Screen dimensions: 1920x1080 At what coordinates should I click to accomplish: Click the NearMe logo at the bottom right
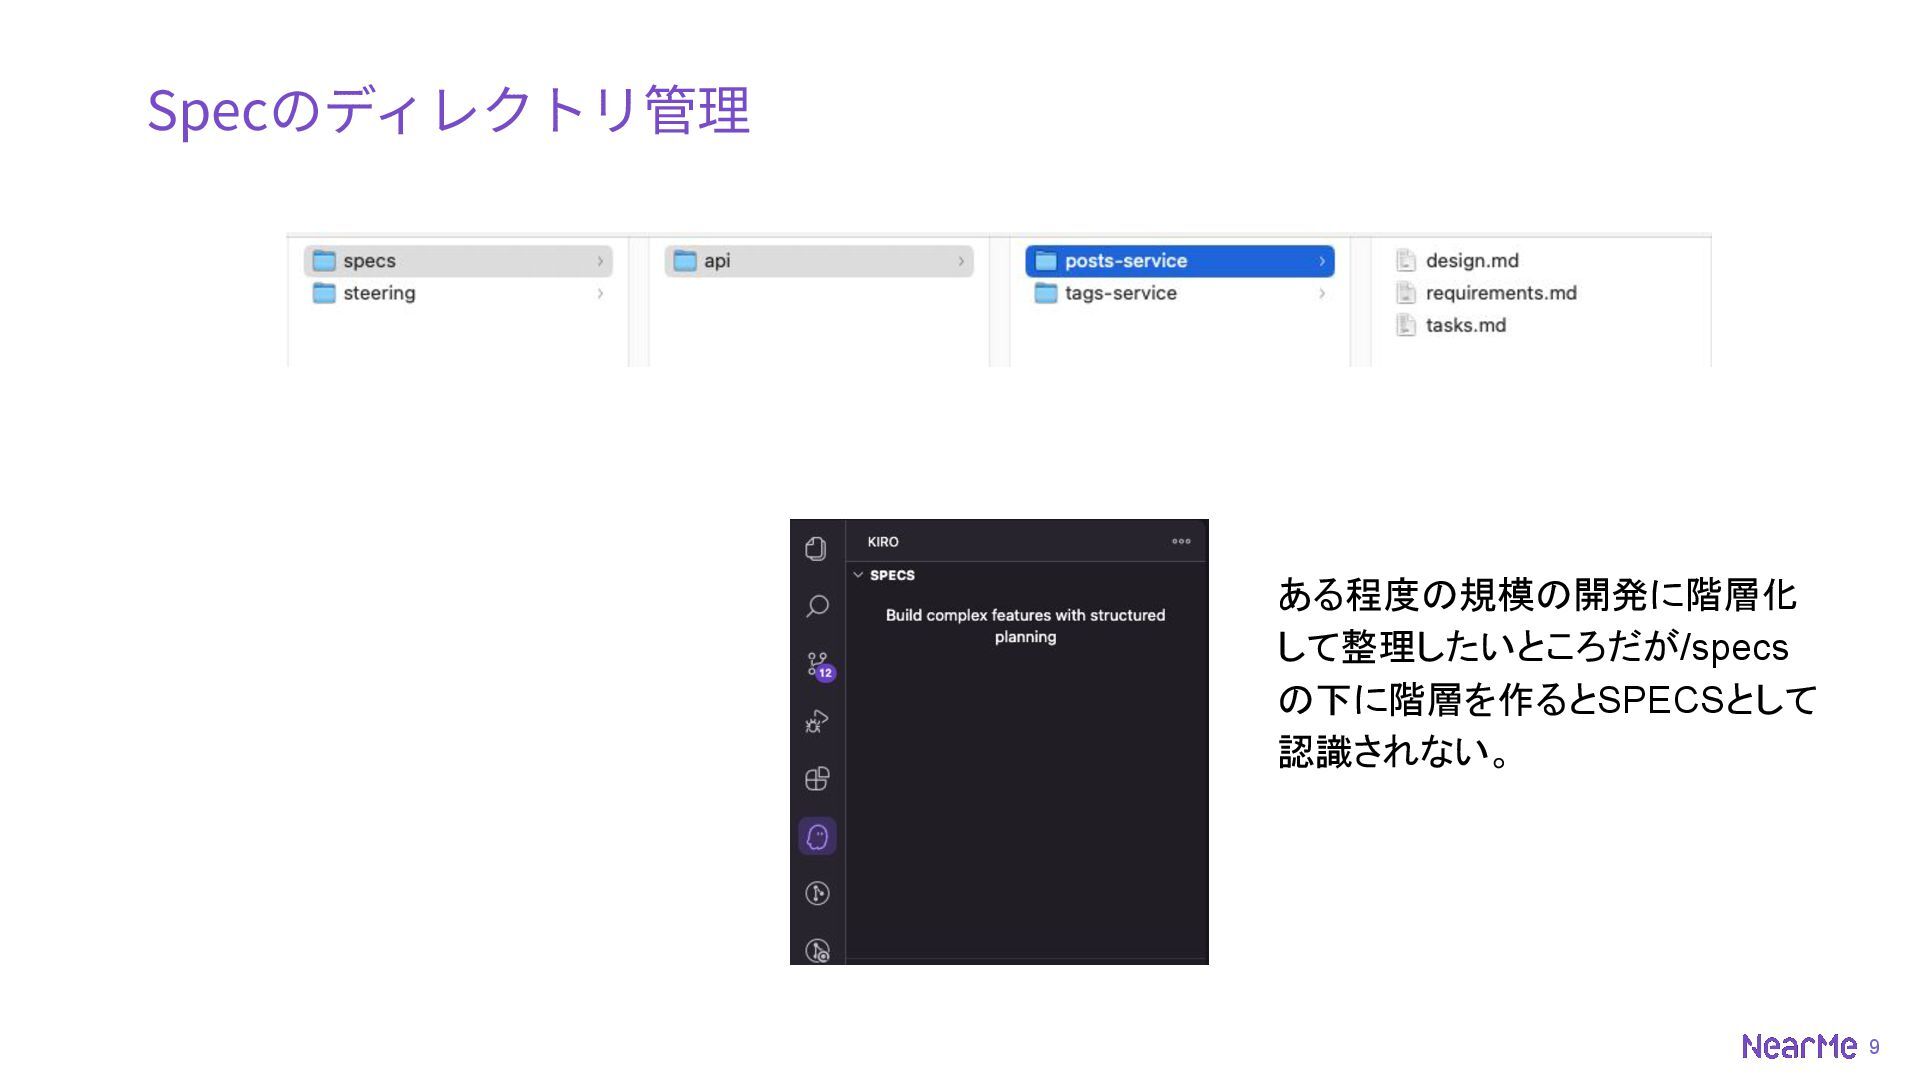coord(1798,1046)
